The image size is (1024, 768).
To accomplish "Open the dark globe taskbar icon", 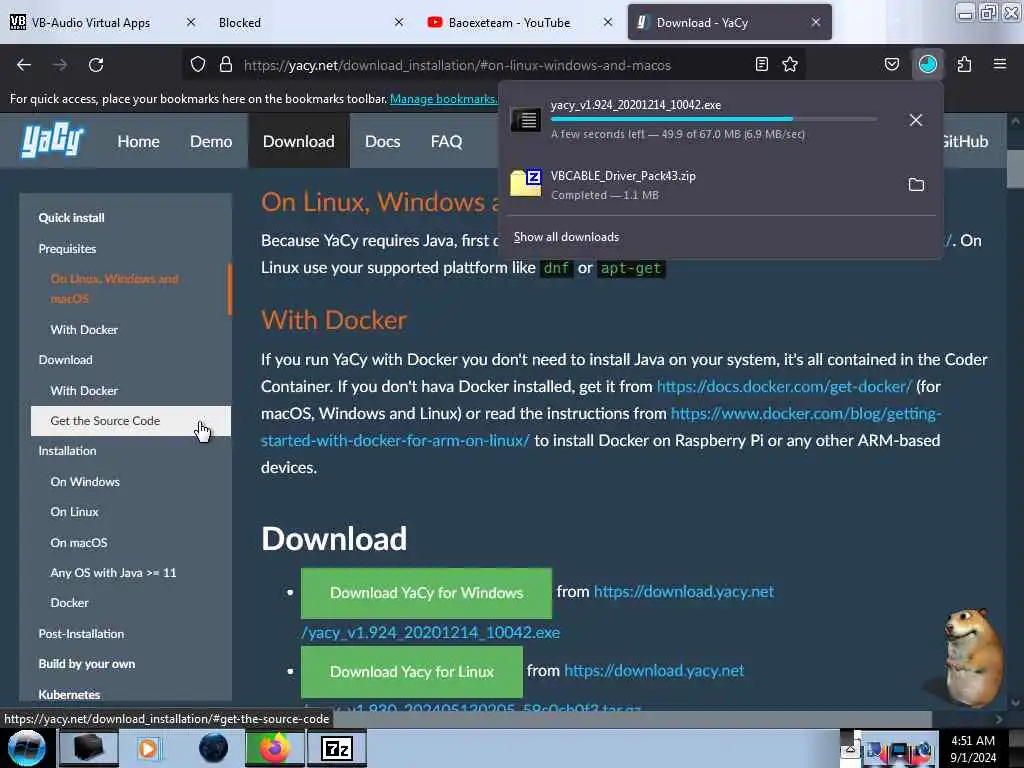I will tap(213, 748).
